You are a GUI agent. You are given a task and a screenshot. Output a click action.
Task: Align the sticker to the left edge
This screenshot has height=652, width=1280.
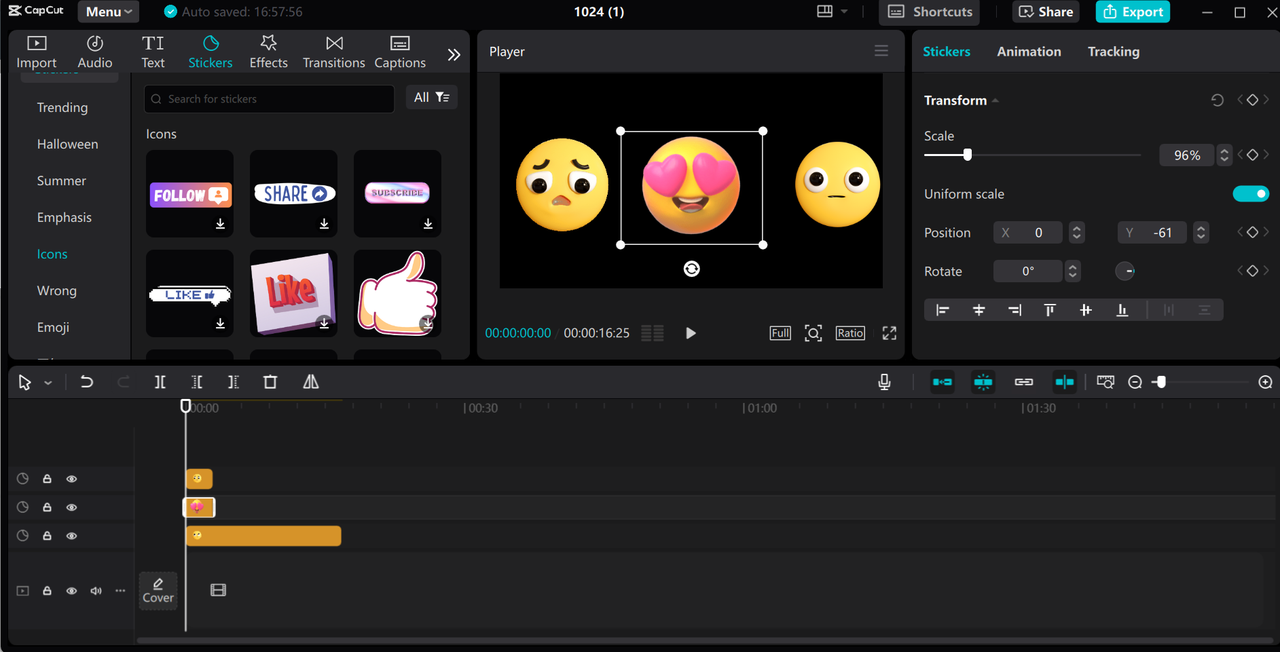[x=942, y=310]
